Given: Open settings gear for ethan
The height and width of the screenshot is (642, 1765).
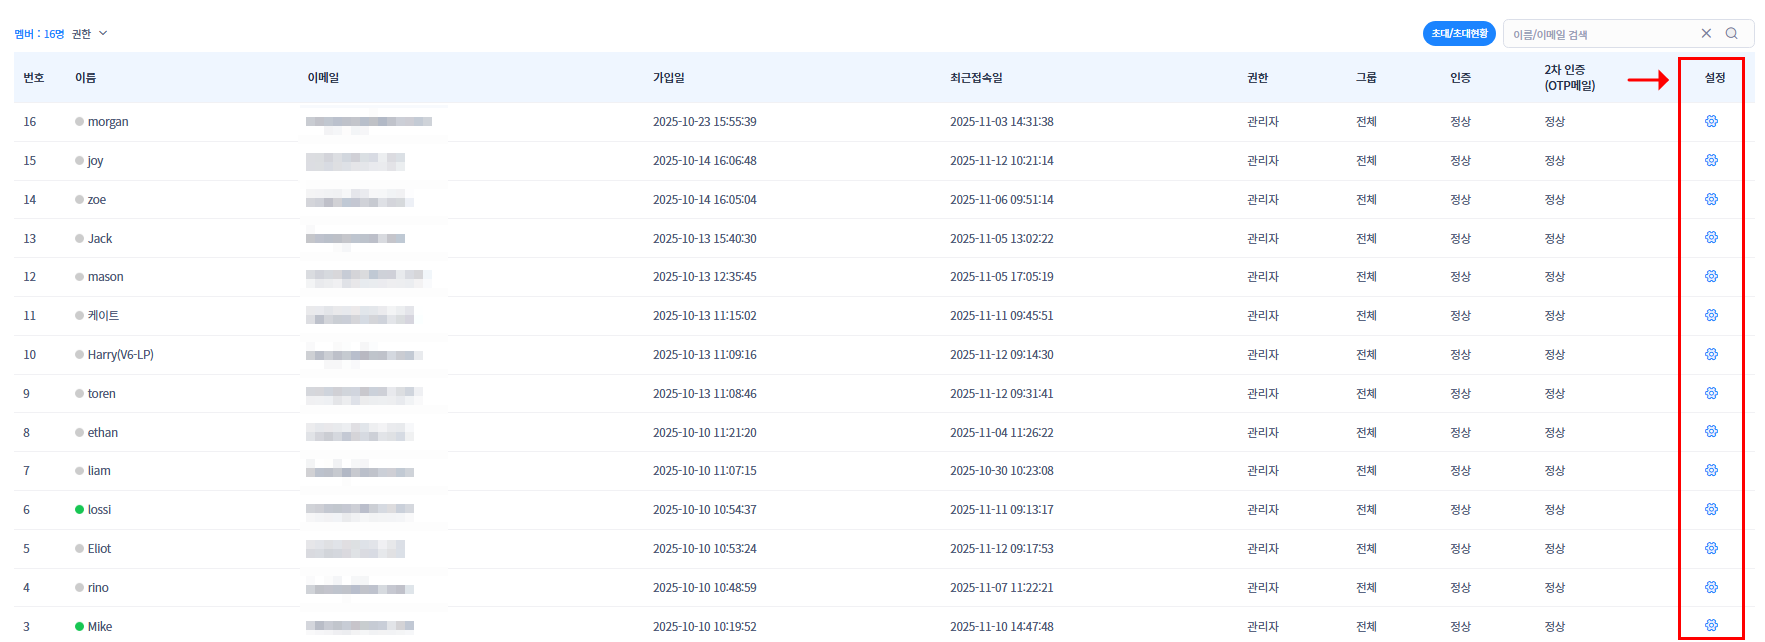Looking at the screenshot, I should [1711, 432].
